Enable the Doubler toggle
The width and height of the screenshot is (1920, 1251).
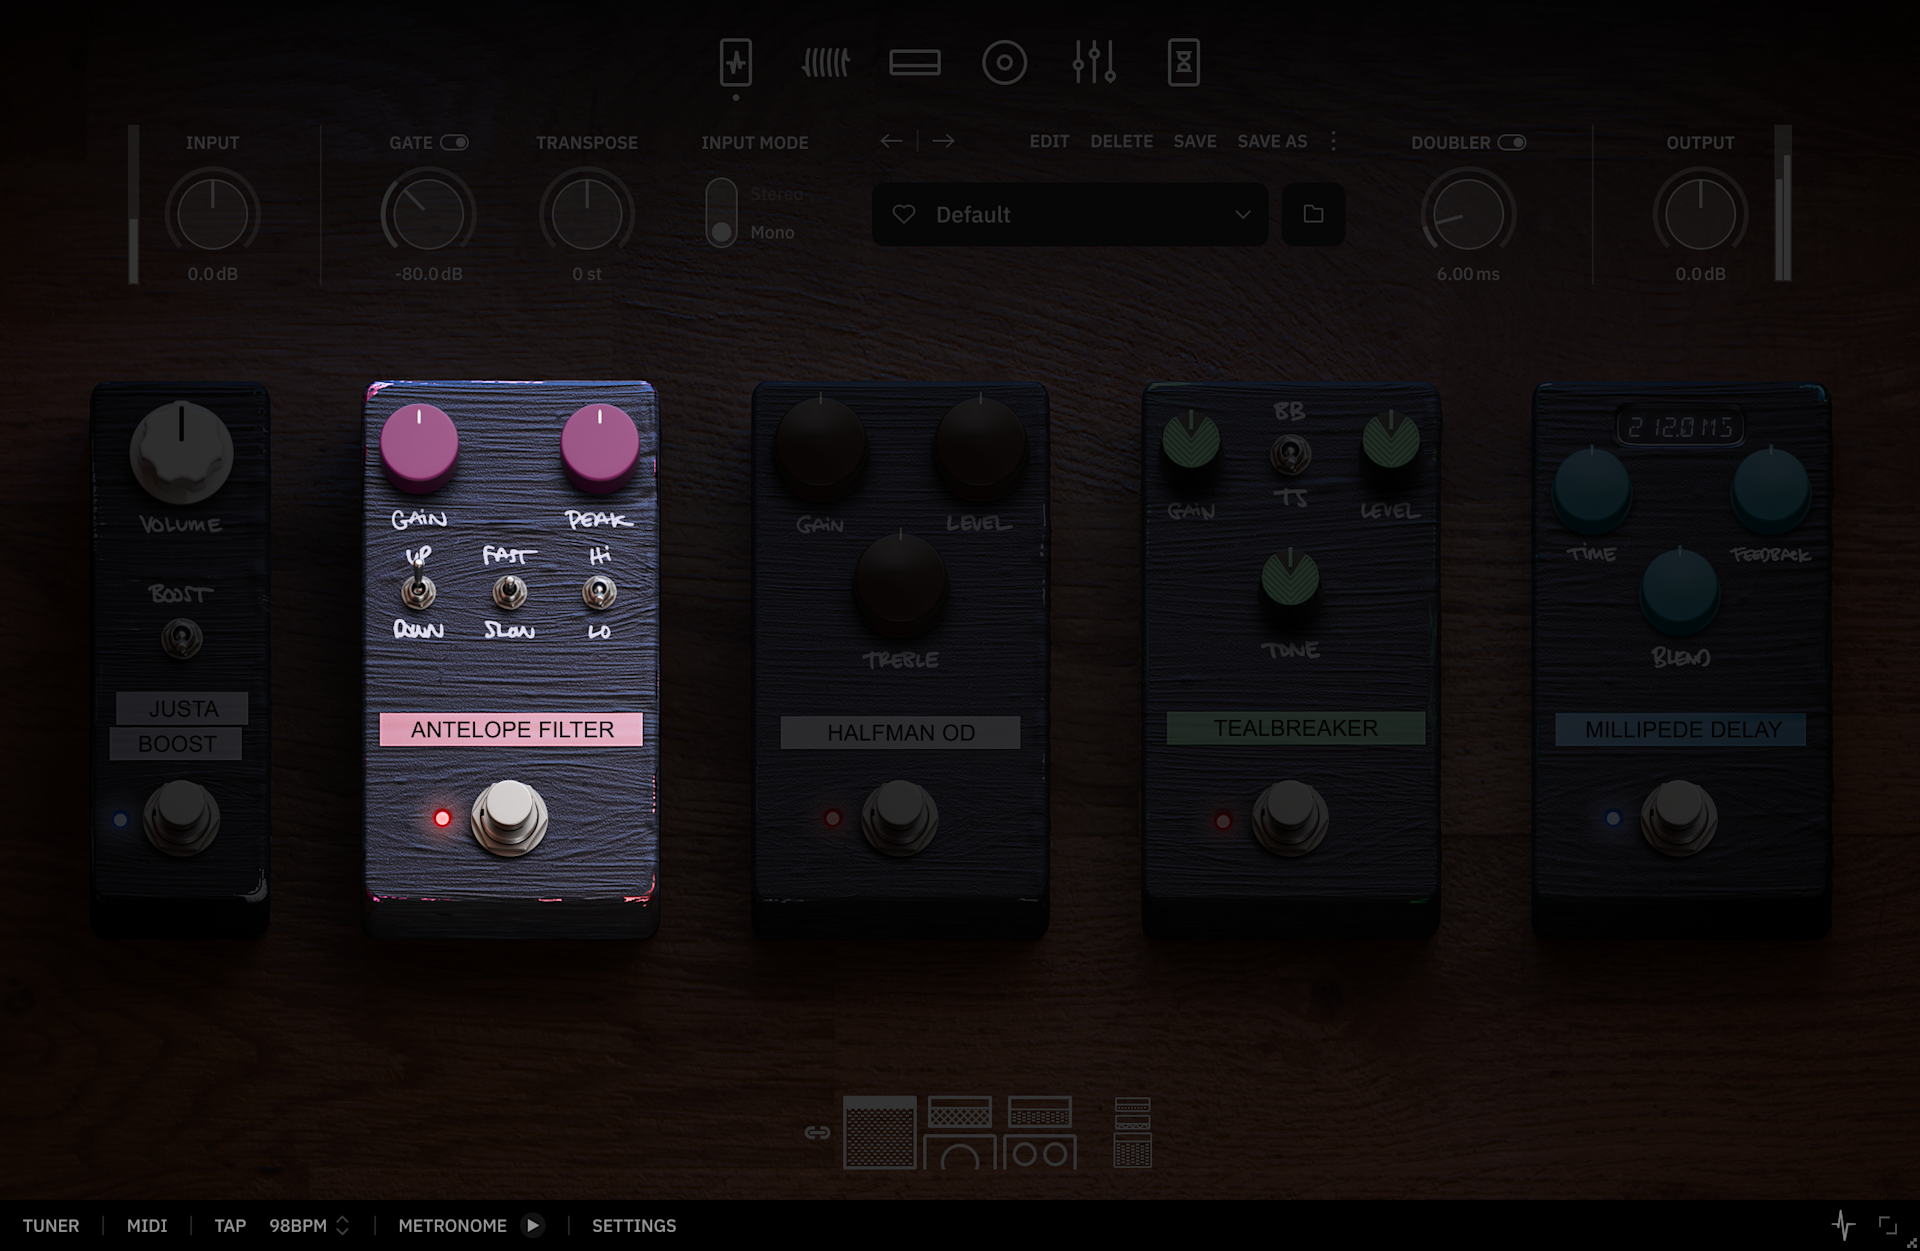click(1512, 142)
